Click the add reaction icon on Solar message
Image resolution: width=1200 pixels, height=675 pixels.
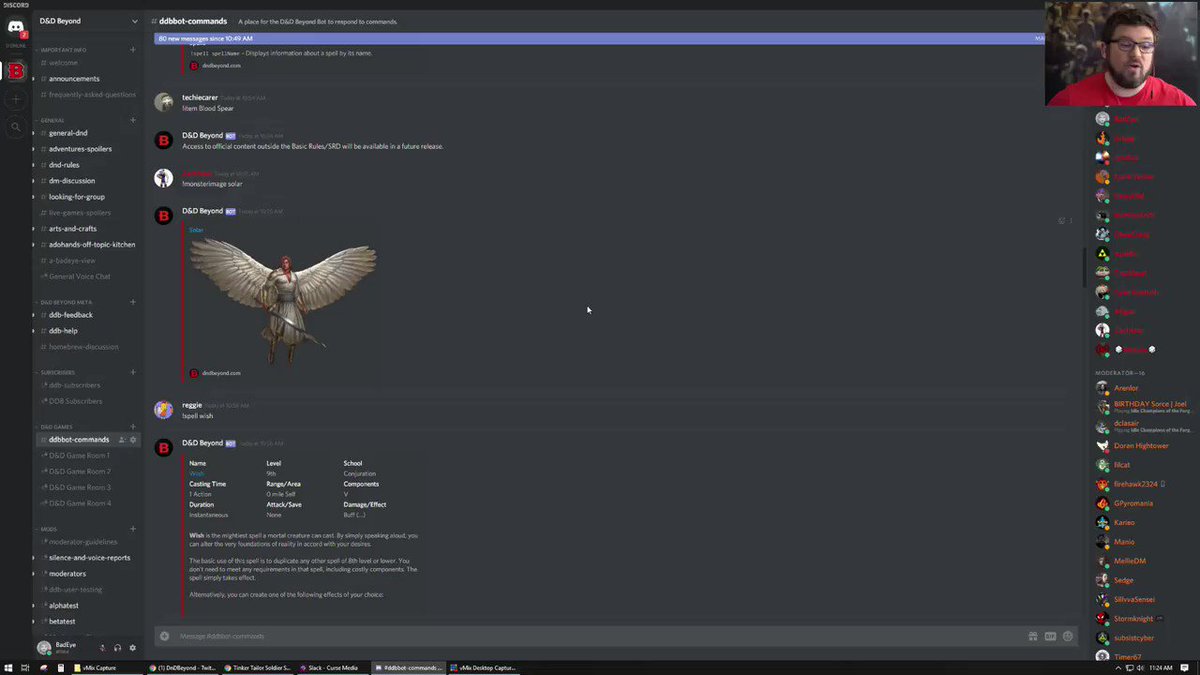(x=1060, y=220)
